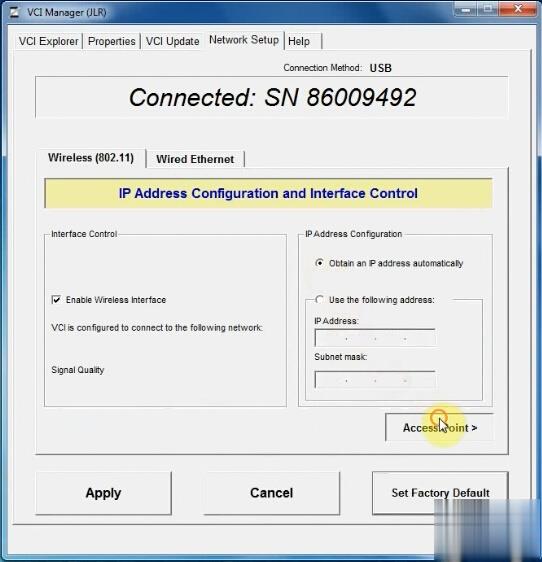Switch to the Wired Ethernet sub-tab
Screen dimensions: 542x562
(x=195, y=159)
